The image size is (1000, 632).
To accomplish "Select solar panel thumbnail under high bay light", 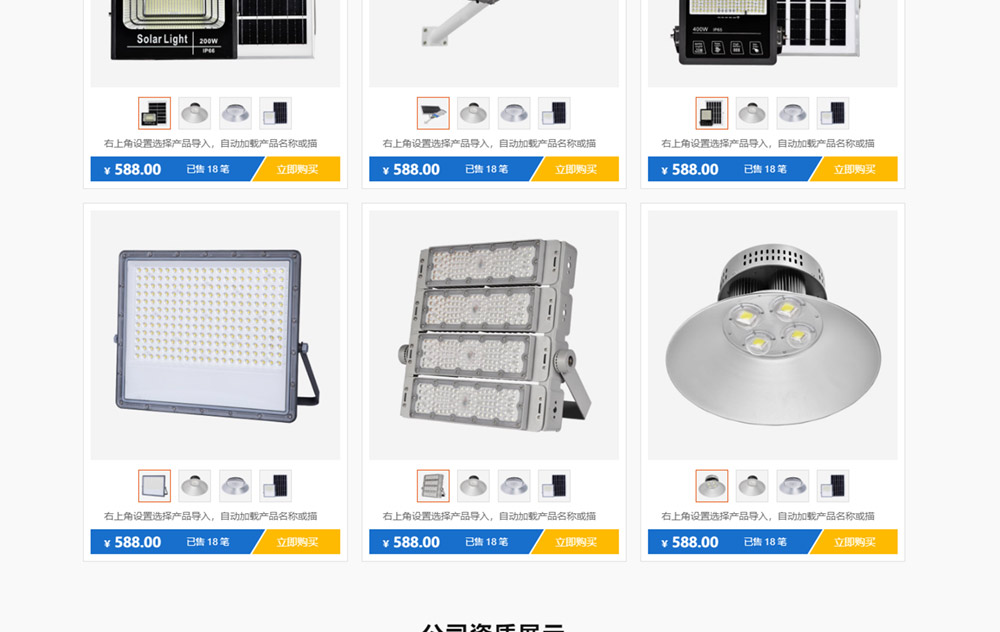I will 833,486.
